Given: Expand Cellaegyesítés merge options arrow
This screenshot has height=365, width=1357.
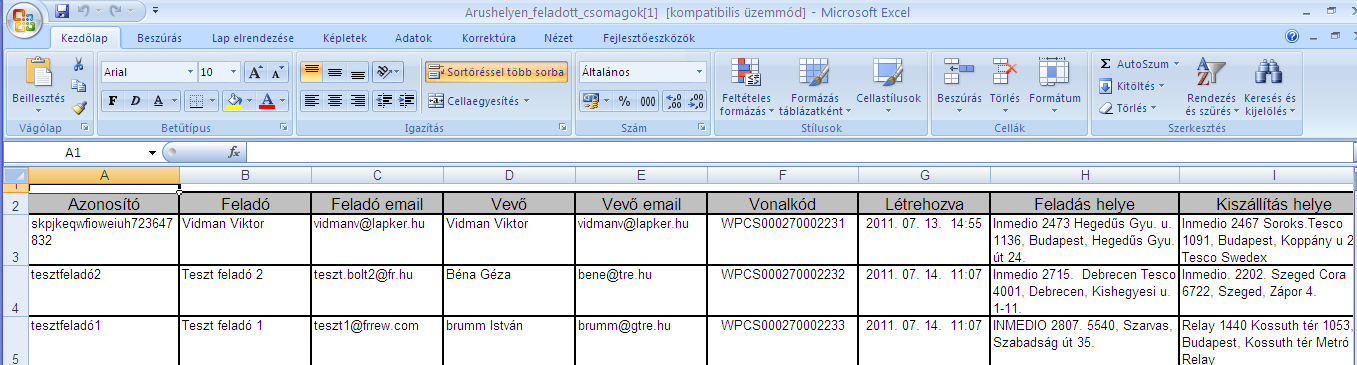Looking at the screenshot, I should (x=526, y=101).
